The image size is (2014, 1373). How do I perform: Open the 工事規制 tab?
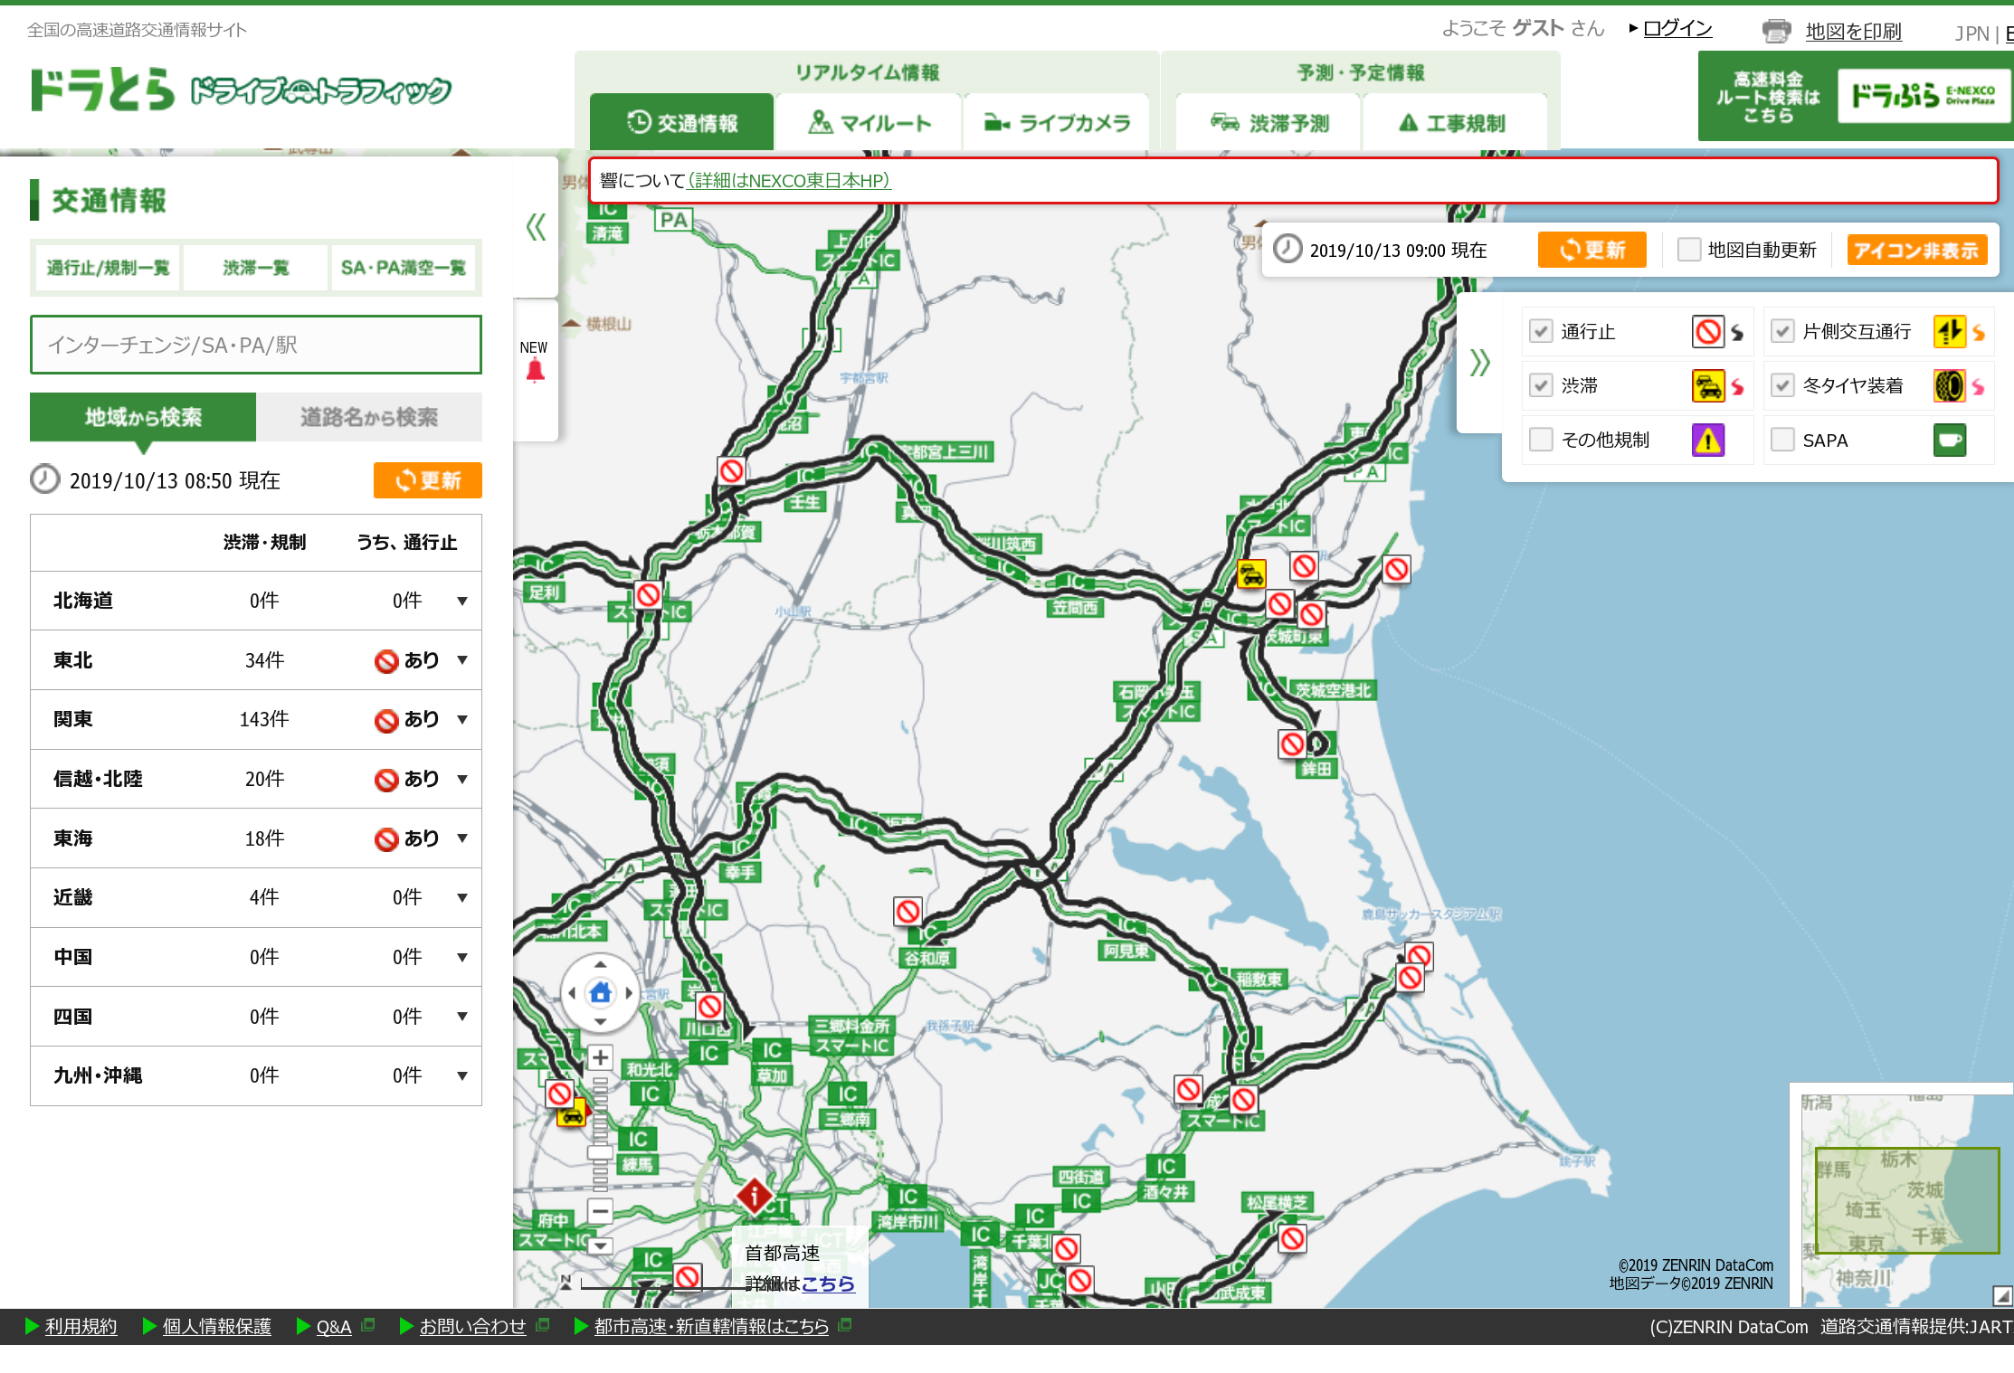click(x=1454, y=122)
